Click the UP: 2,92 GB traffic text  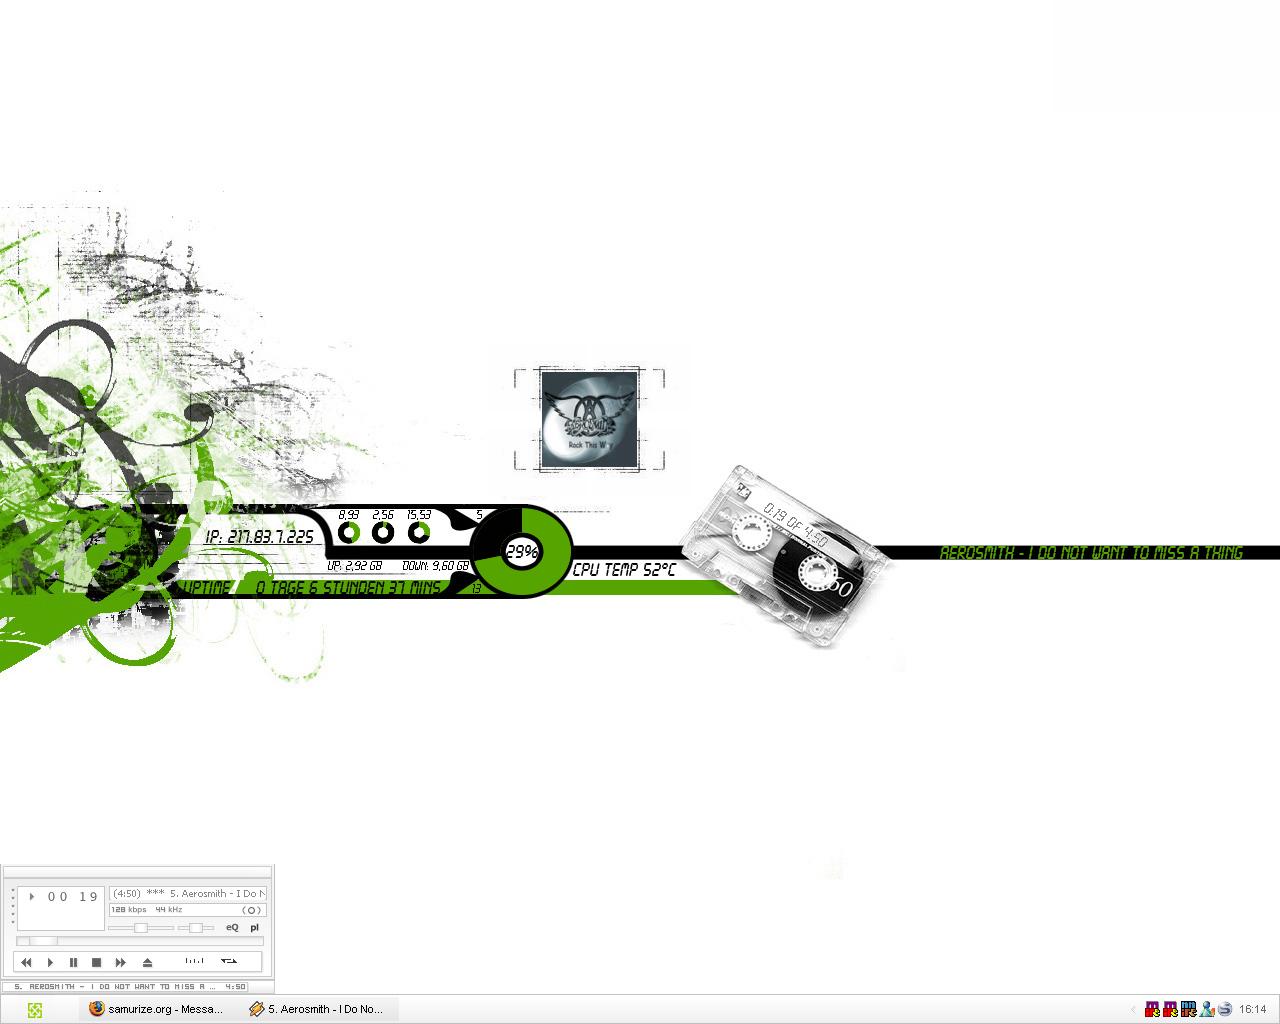[x=355, y=566]
